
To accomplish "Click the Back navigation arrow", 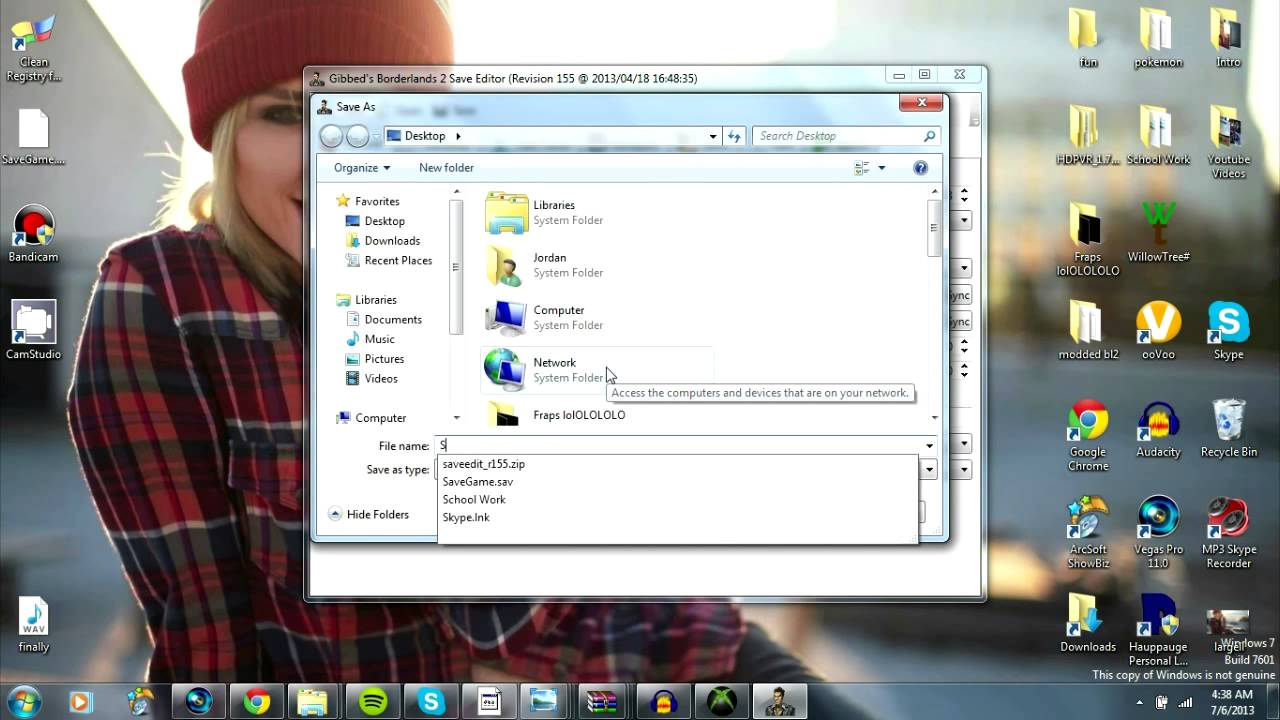I will click(331, 136).
